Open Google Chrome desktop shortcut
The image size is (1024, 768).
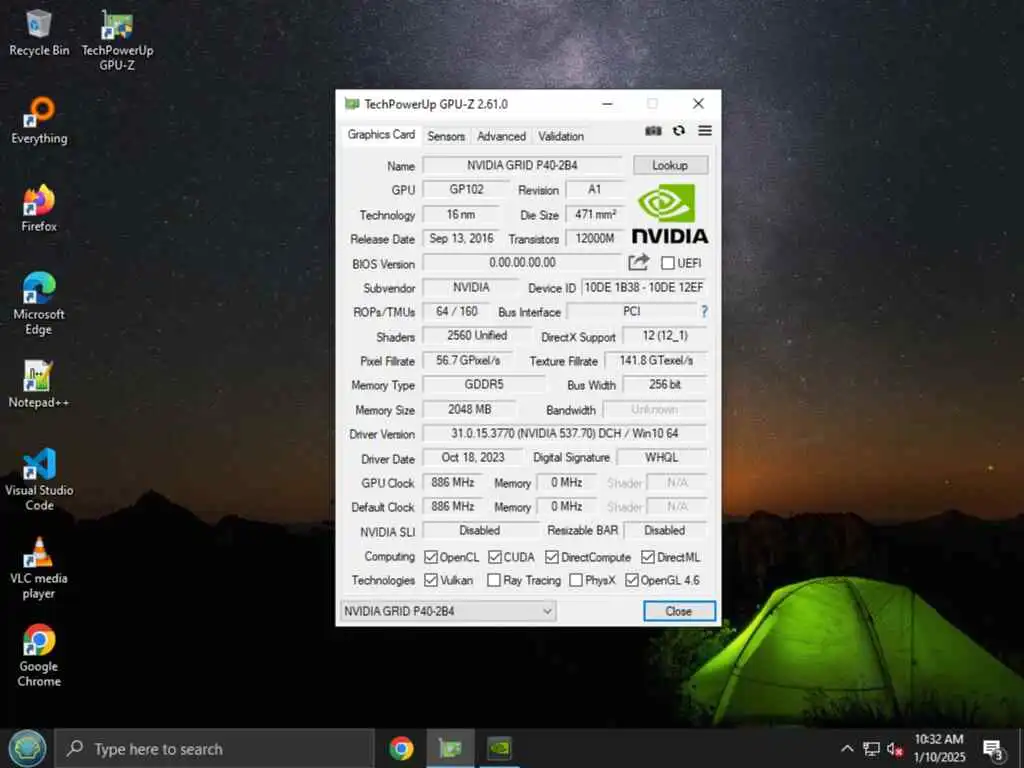(39, 656)
